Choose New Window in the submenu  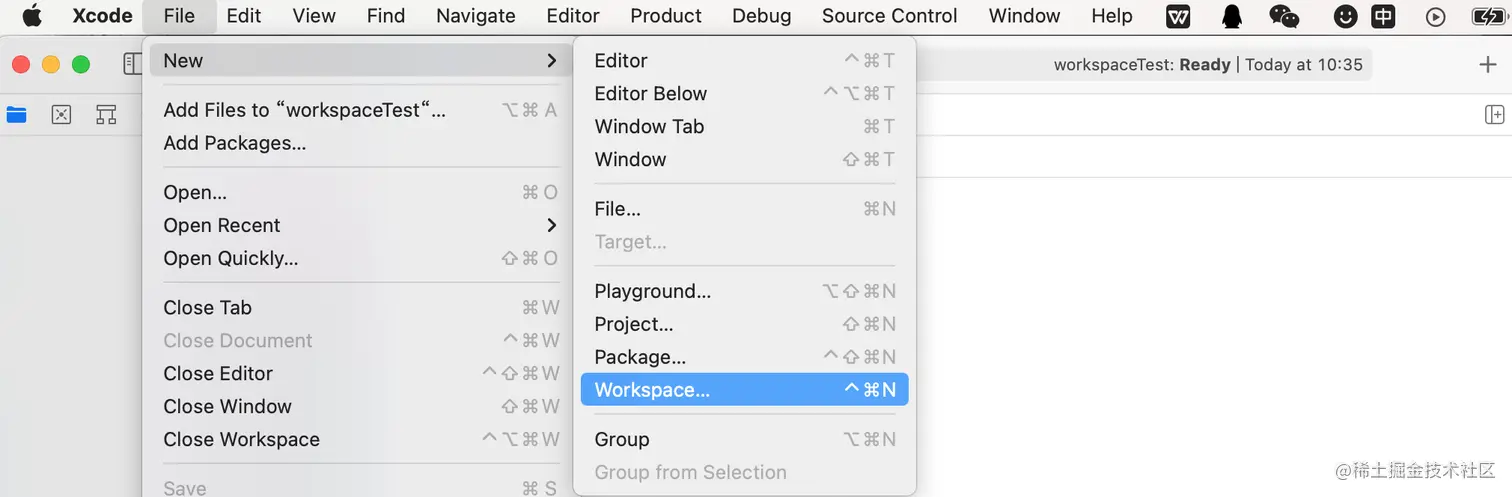pyautogui.click(x=744, y=160)
